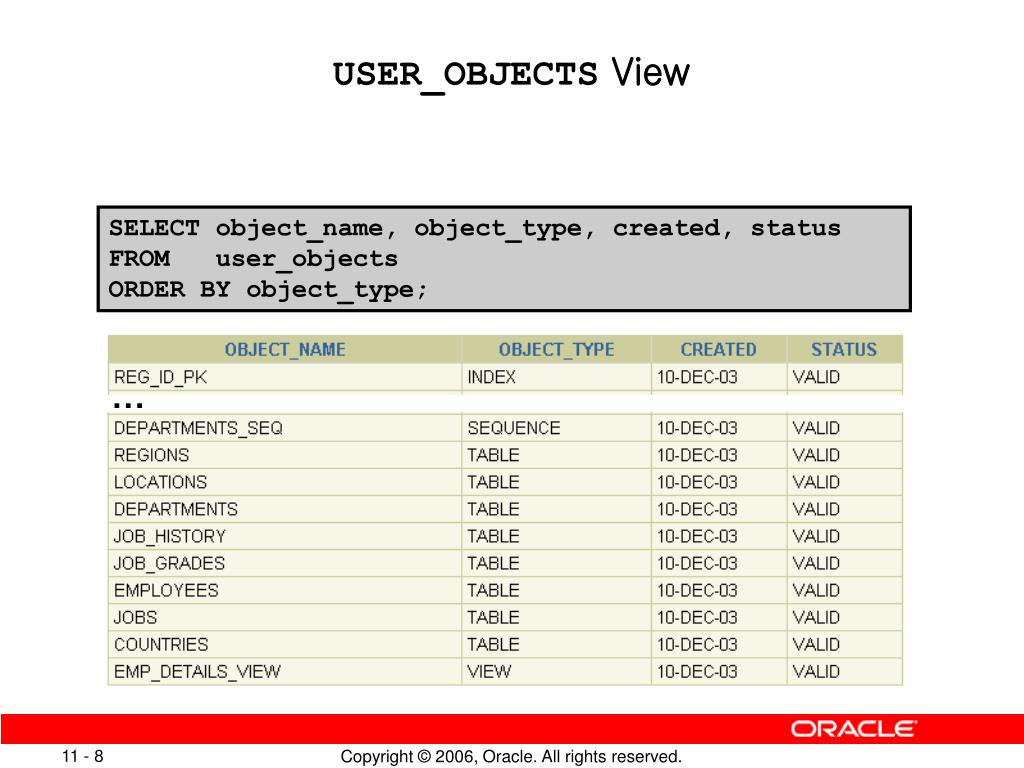Select the EMP_DETAILS_VIEW cell

pyautogui.click(x=285, y=671)
